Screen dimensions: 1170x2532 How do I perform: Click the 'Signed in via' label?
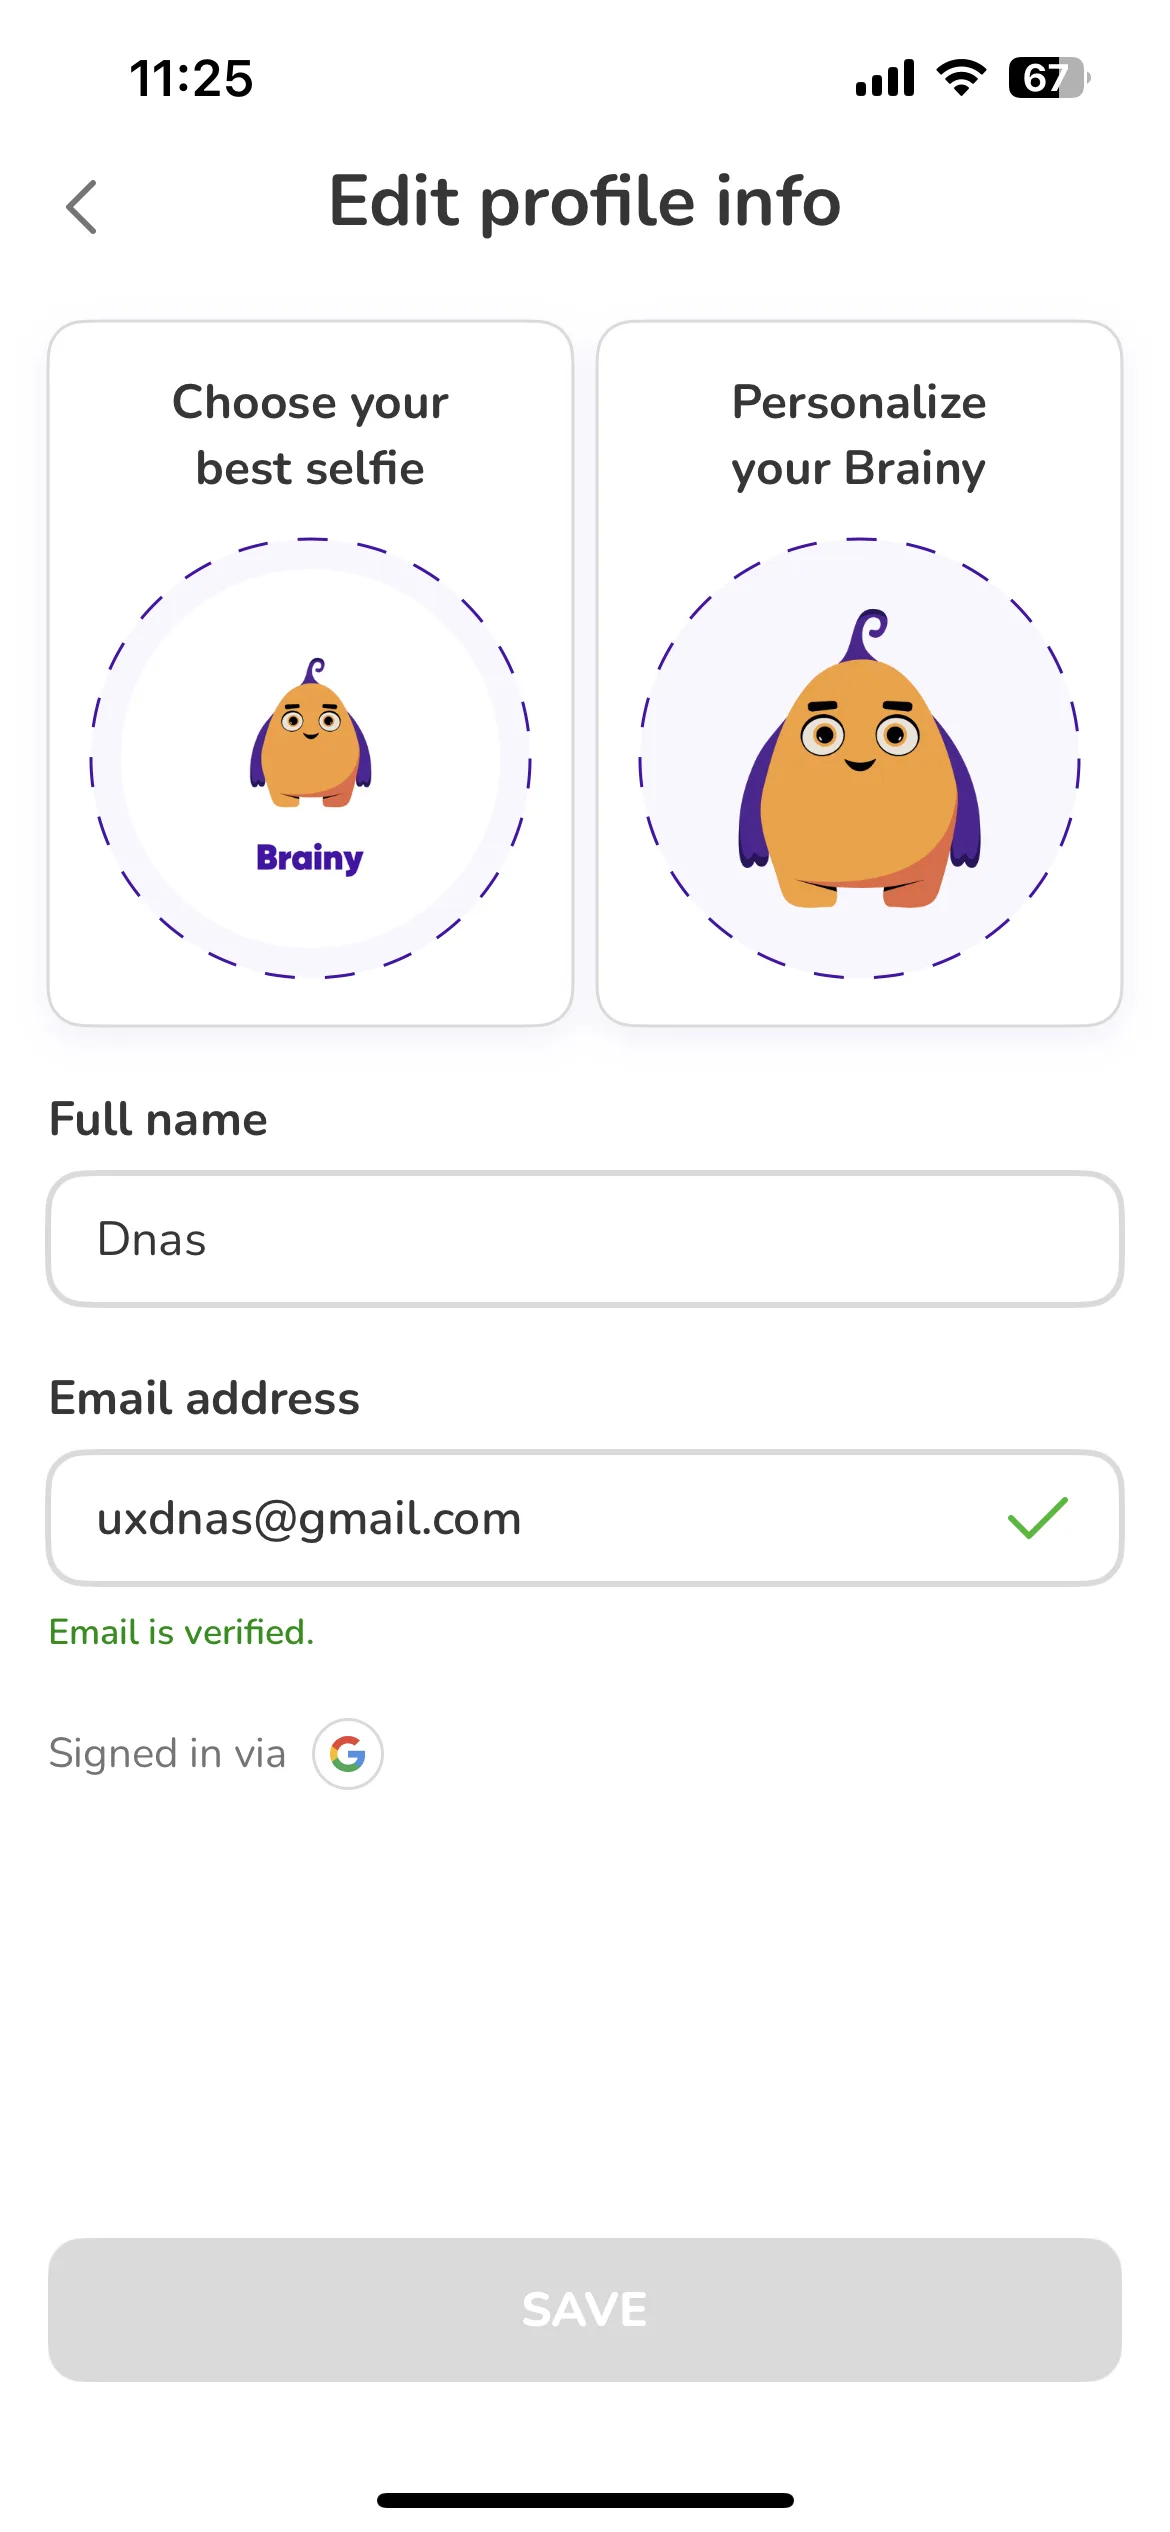pos(167,1754)
